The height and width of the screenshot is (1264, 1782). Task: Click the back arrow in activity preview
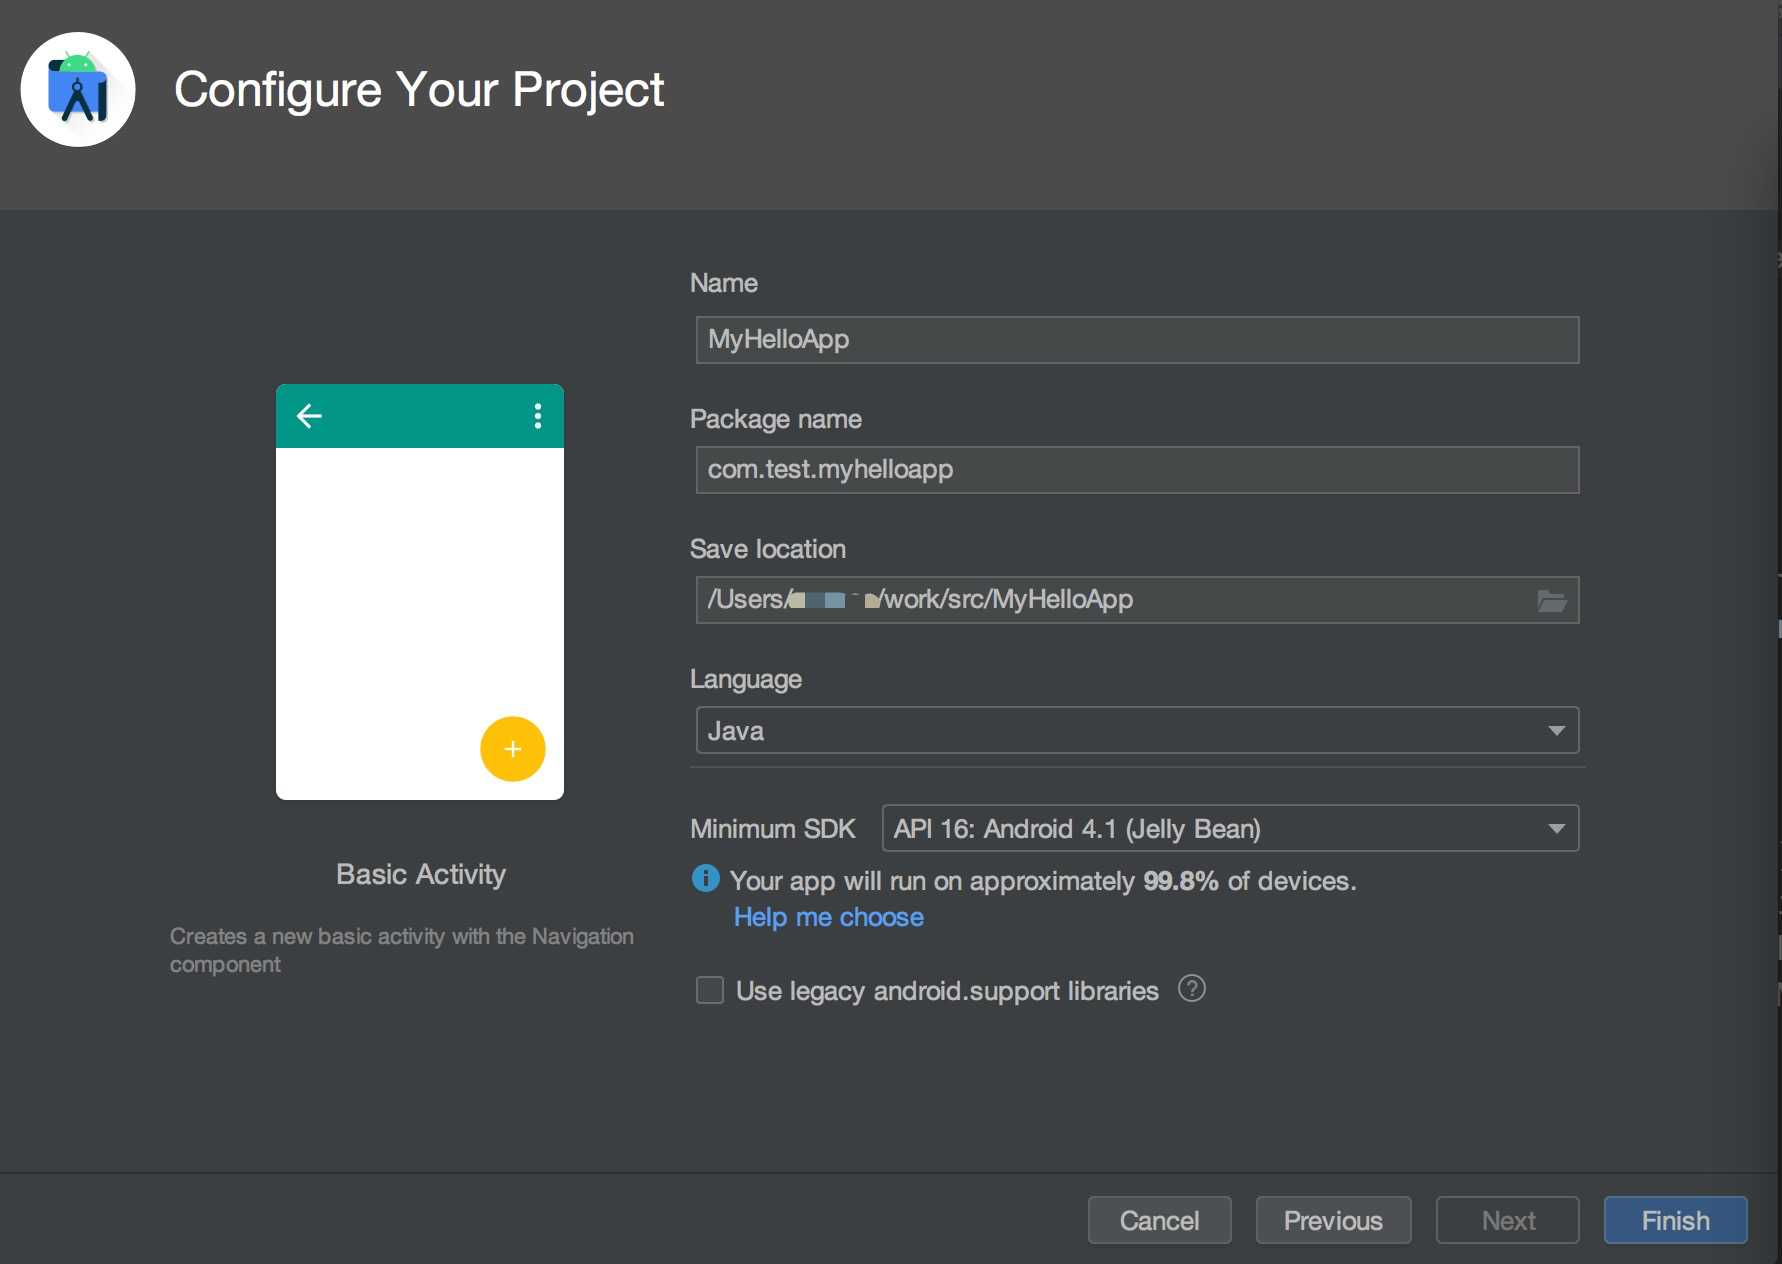click(x=309, y=416)
